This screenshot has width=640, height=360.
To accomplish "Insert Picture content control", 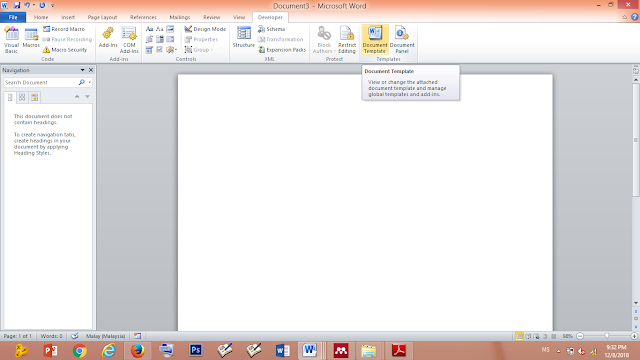I will coord(170,29).
